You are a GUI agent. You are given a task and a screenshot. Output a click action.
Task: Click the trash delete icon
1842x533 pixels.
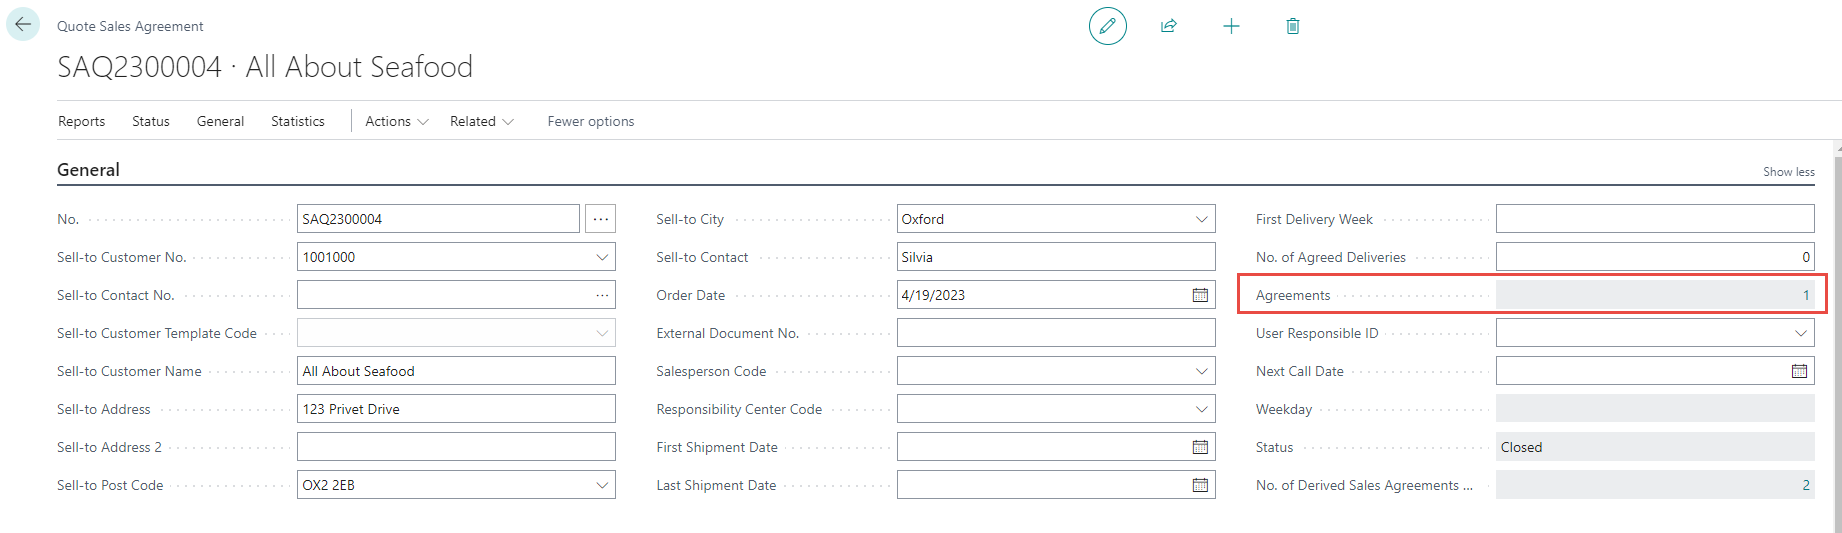(1292, 26)
